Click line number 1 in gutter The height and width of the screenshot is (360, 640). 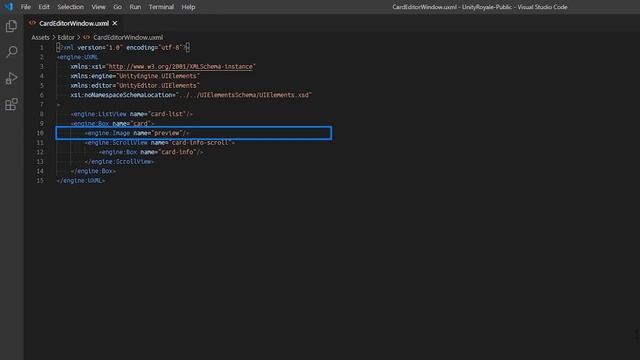(42, 48)
